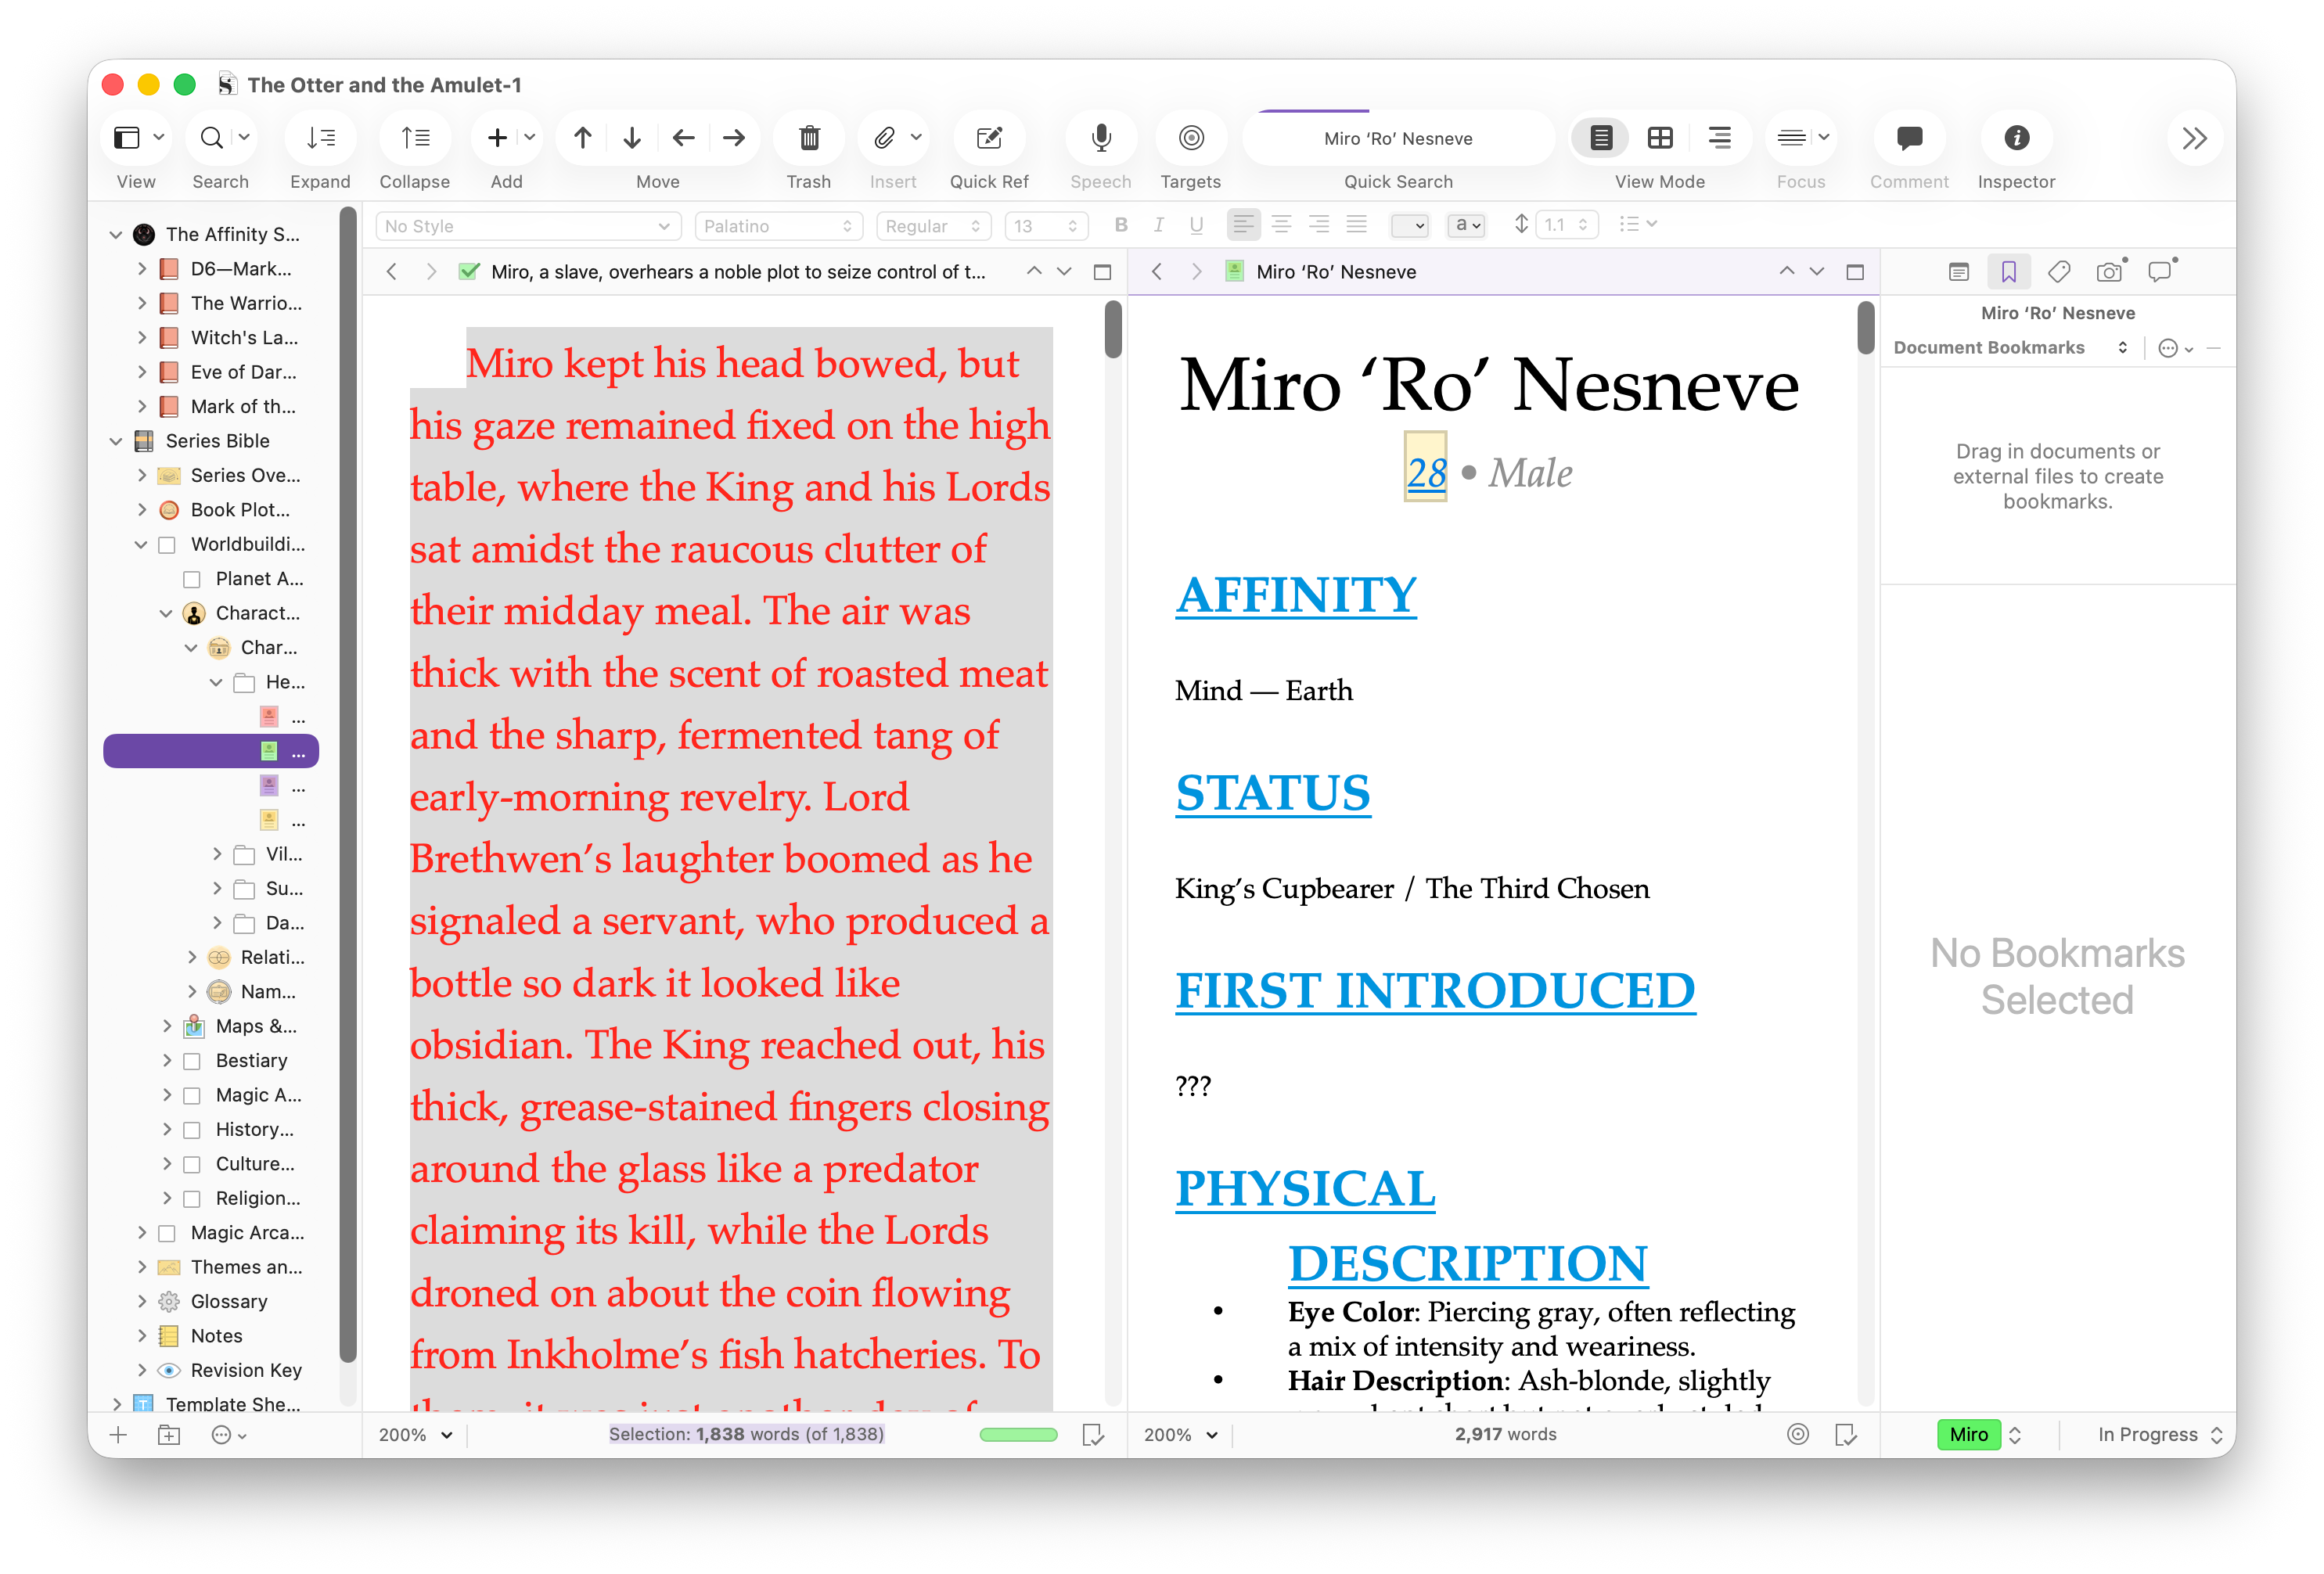Click the Comment bubble icon
The width and height of the screenshot is (2324, 1574).
pyautogui.click(x=1909, y=138)
